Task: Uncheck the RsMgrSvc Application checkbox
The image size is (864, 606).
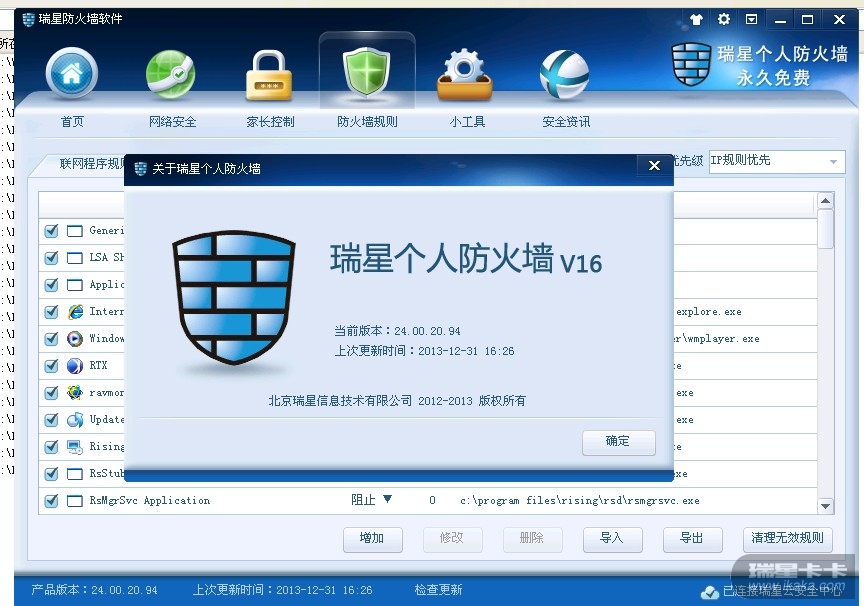Action: pos(52,501)
